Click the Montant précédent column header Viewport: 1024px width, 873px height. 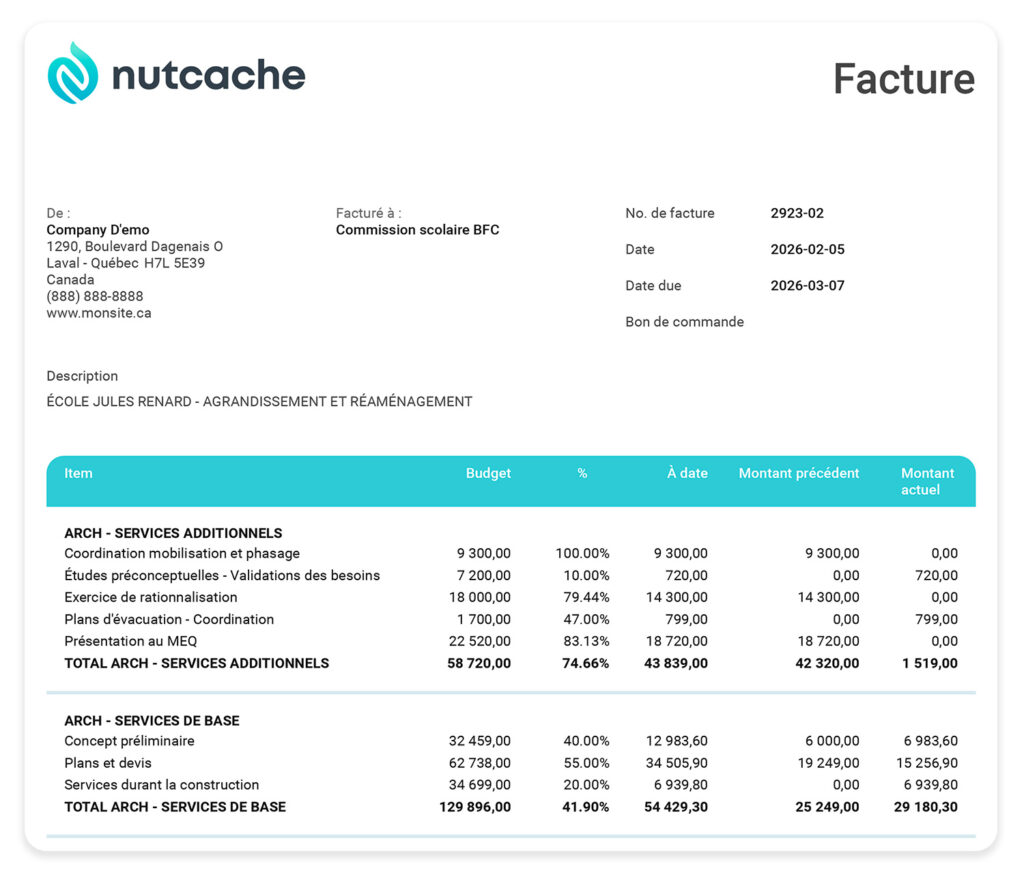(x=798, y=473)
